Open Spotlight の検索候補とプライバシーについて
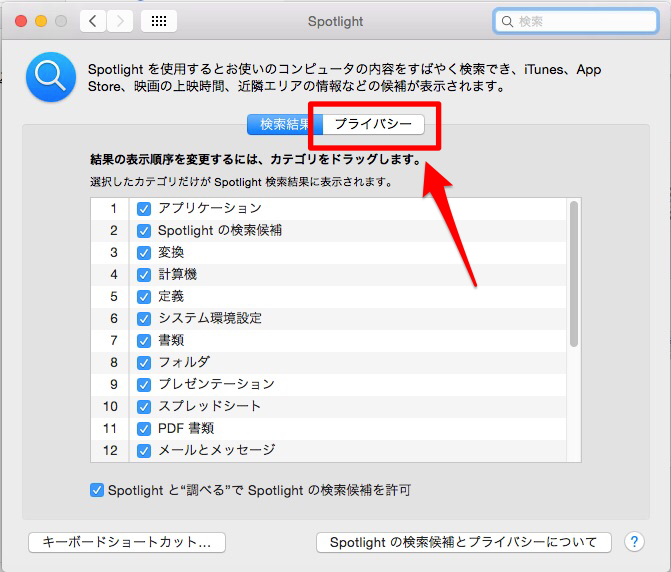Screen dimensions: 671x572 [464, 542]
